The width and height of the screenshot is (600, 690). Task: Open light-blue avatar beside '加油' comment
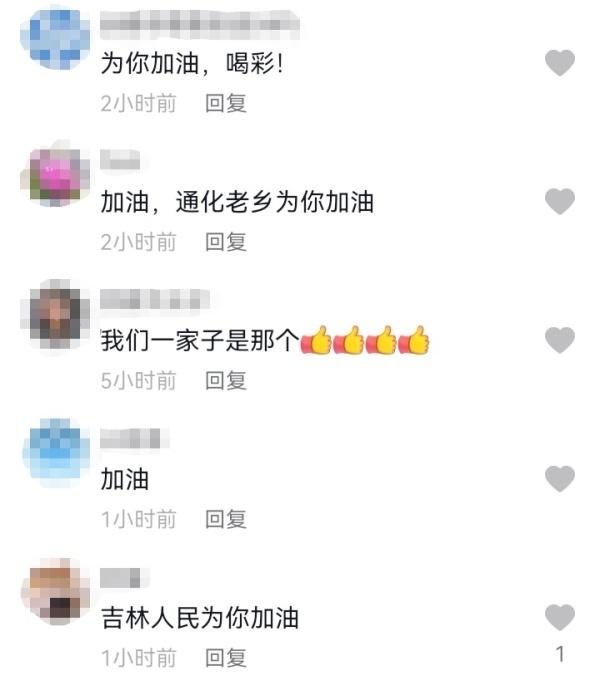tap(55, 452)
